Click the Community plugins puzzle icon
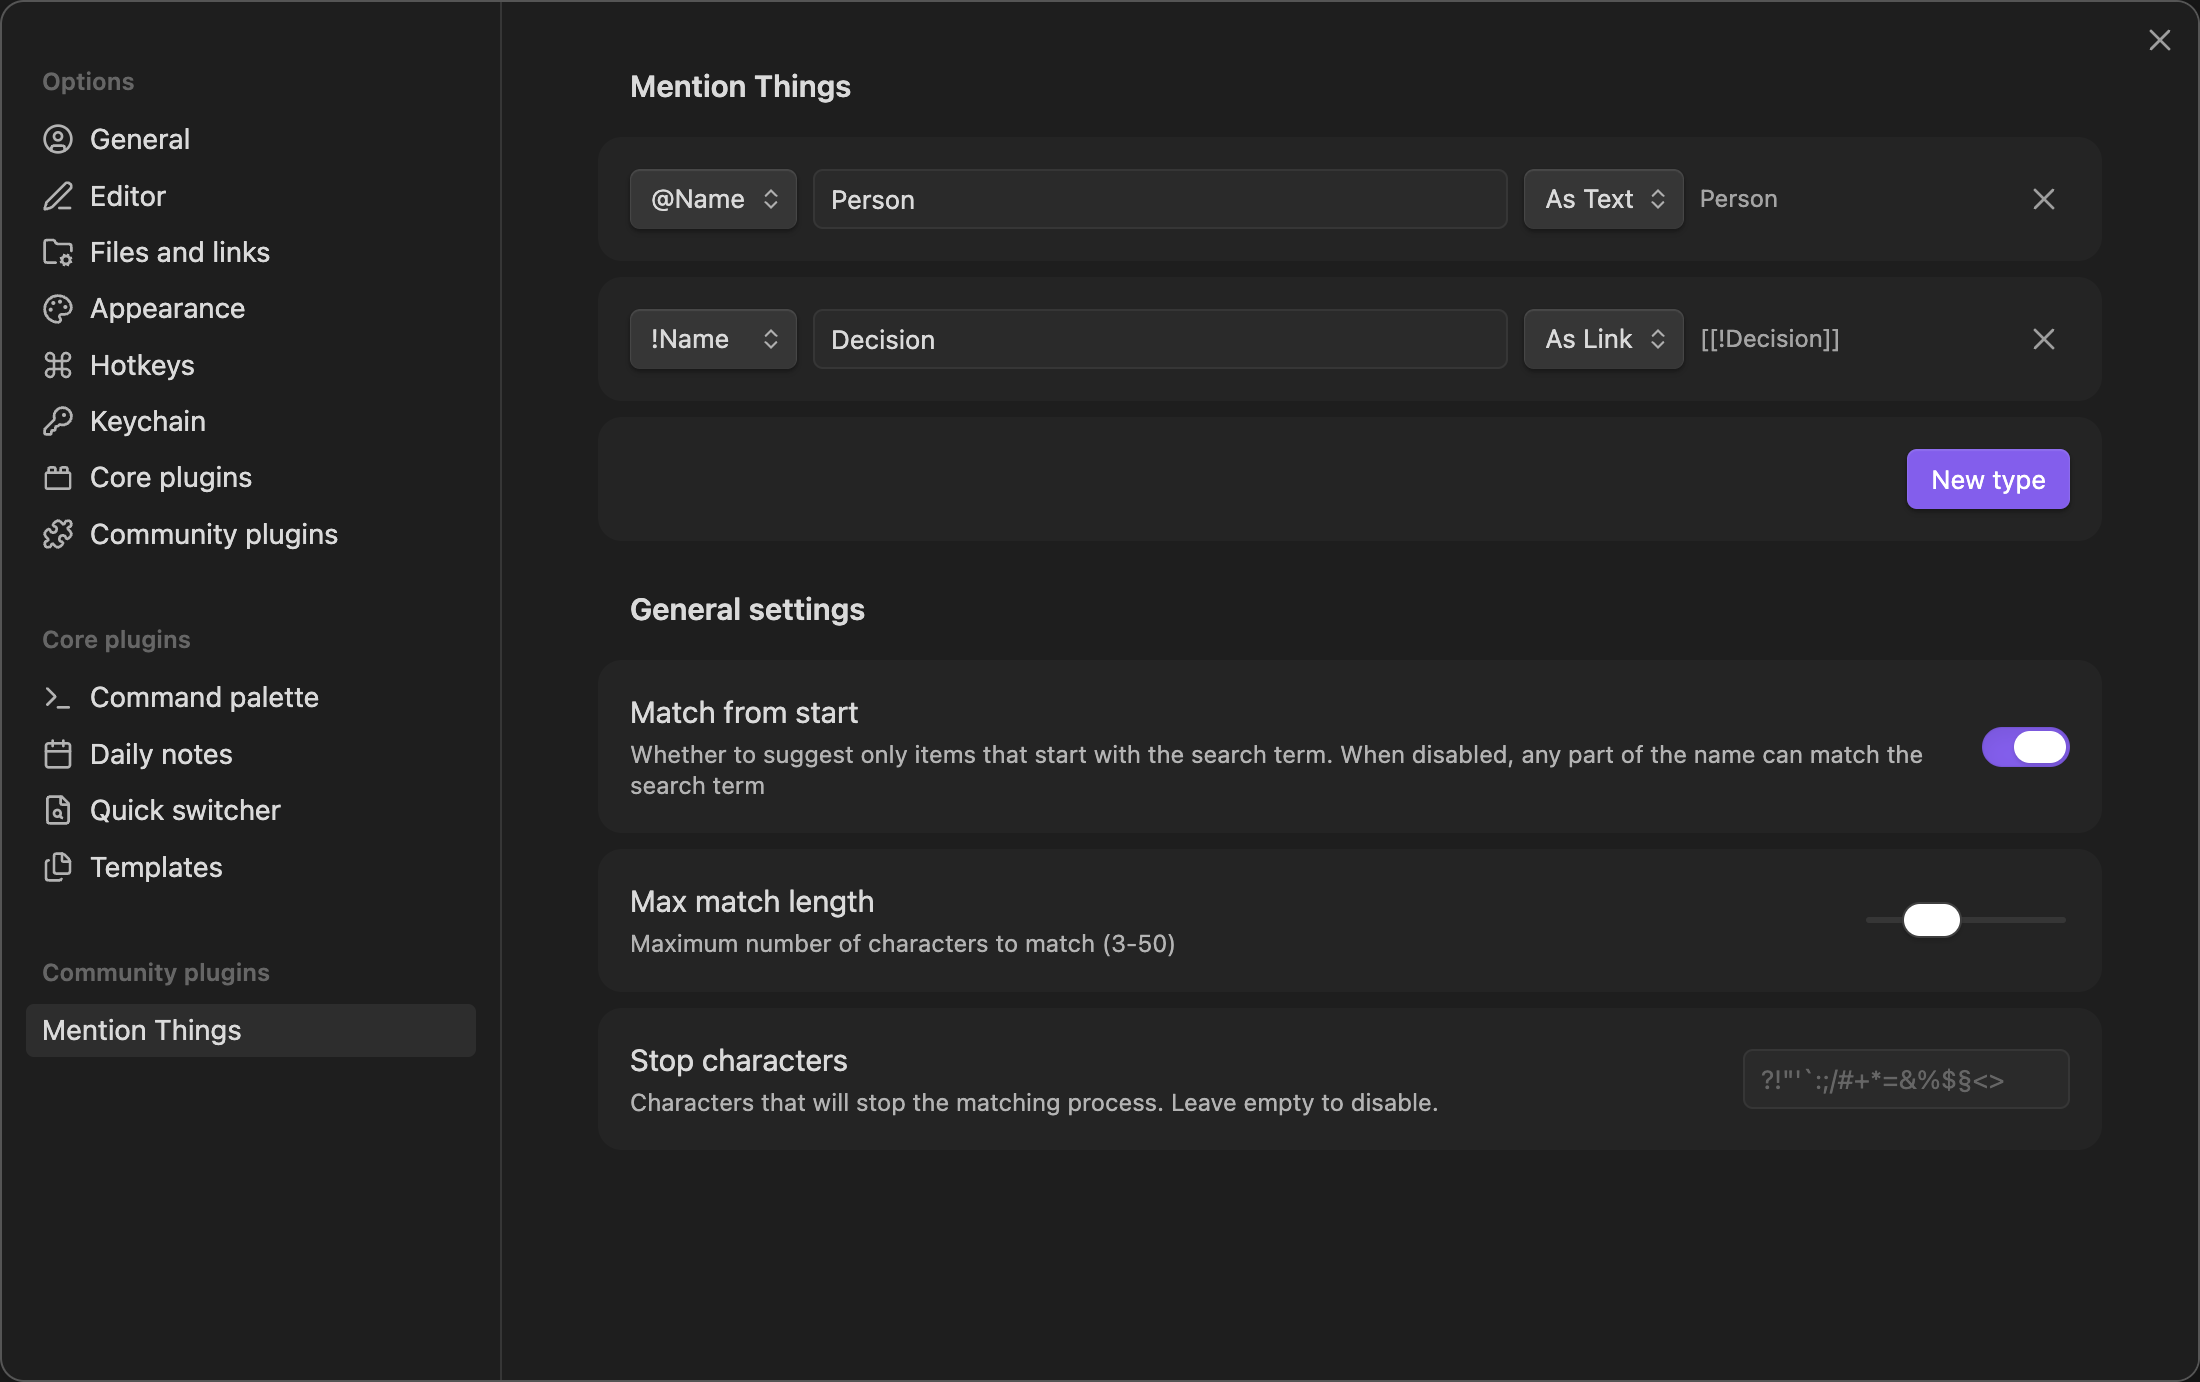 click(x=58, y=534)
